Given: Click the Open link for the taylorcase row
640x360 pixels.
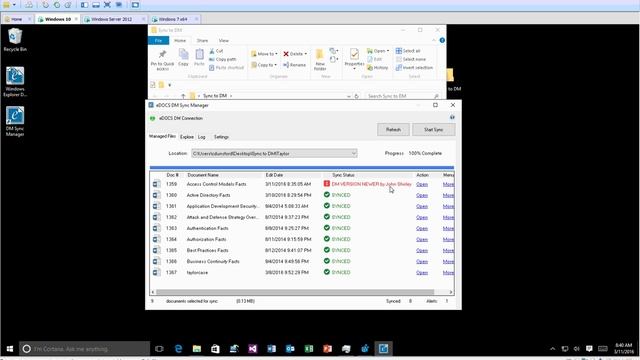Looking at the screenshot, I should (422, 273).
